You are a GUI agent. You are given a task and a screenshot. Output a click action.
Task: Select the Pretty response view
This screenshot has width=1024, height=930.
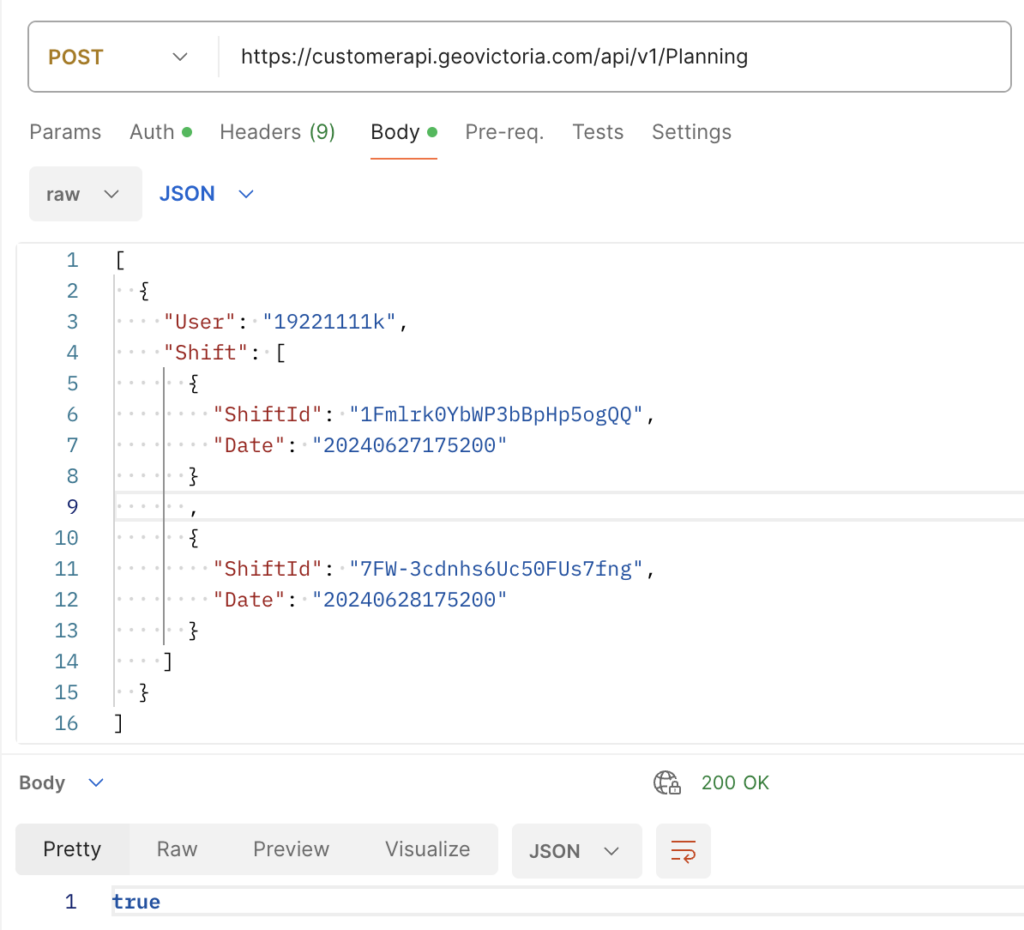tap(72, 849)
